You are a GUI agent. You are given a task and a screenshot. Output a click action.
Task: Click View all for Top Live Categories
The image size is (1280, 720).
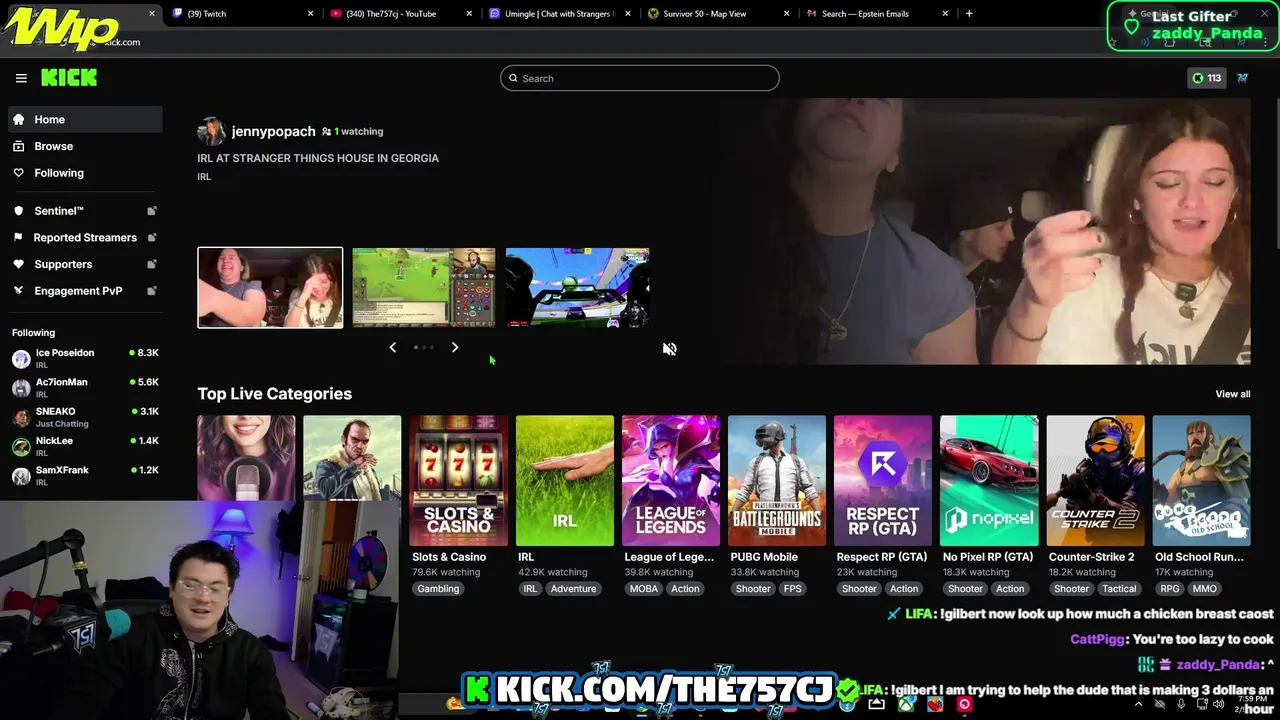tap(1232, 394)
